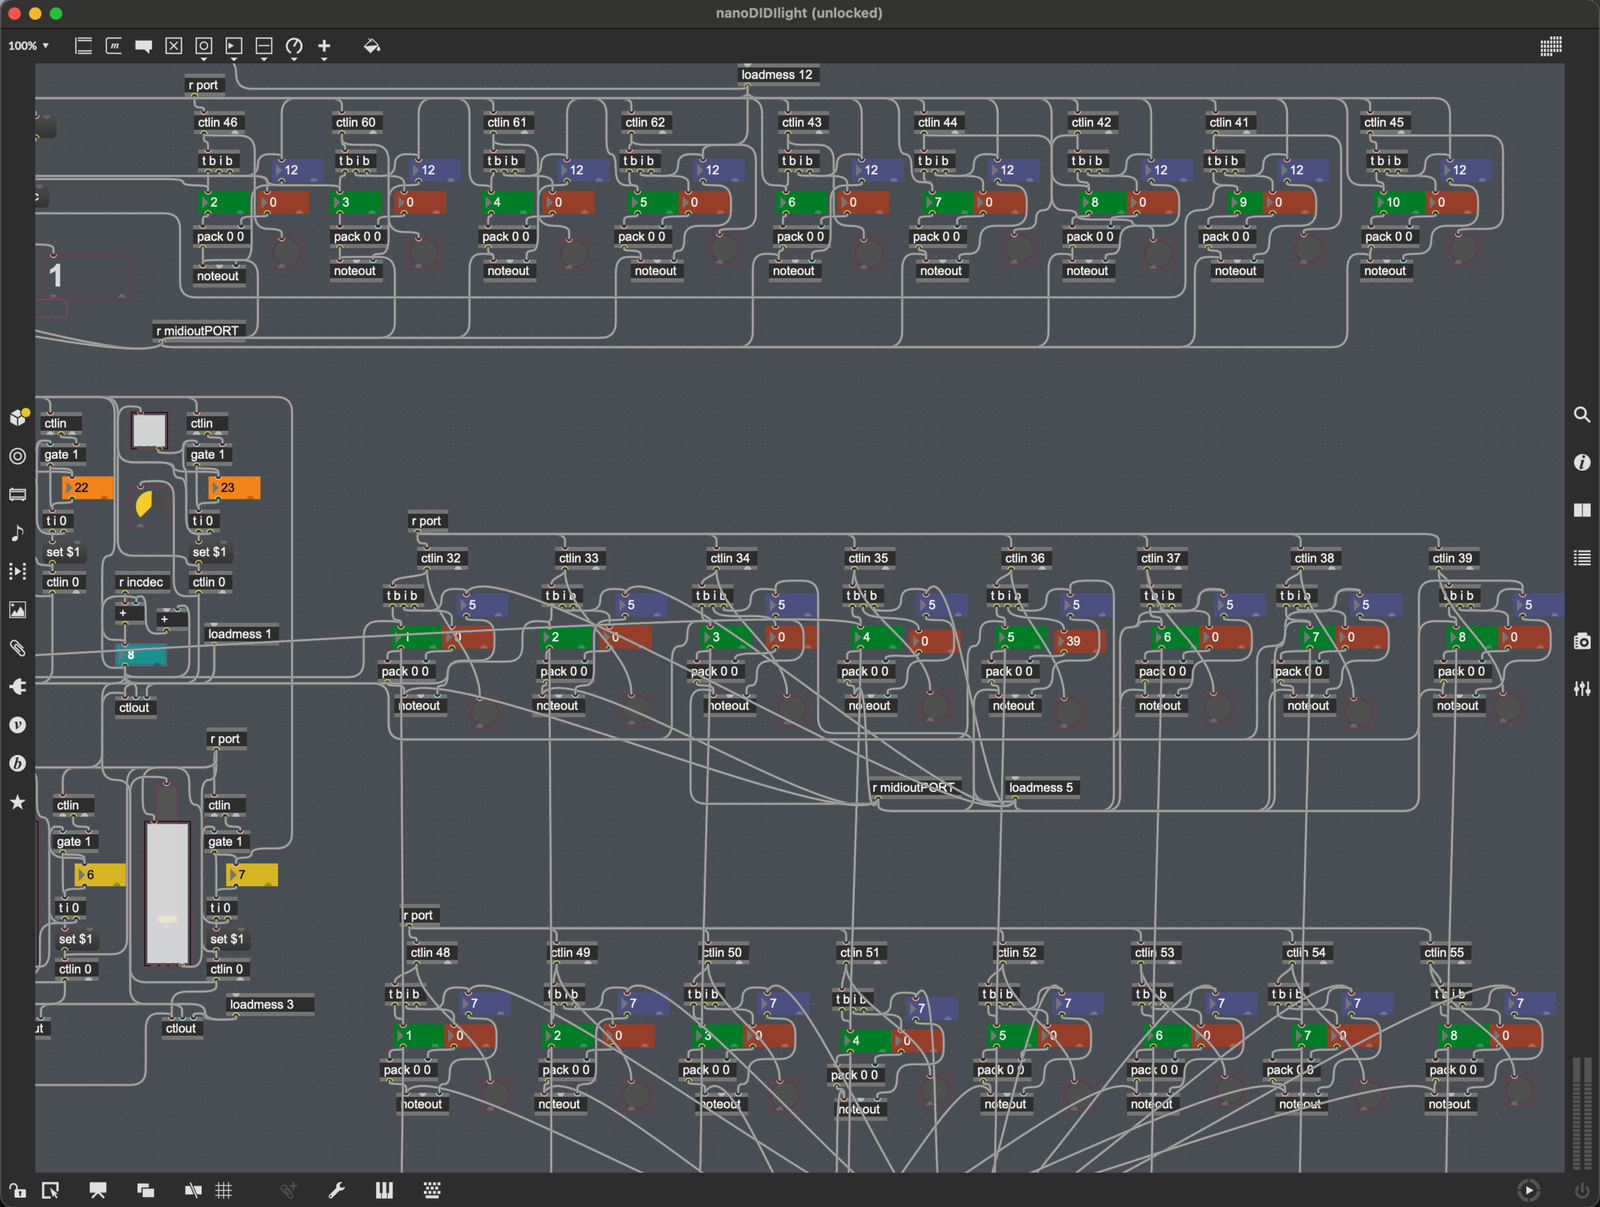This screenshot has width=1600, height=1207.
Task: Open the Audio note browser in sidebar
Action: coord(18,533)
